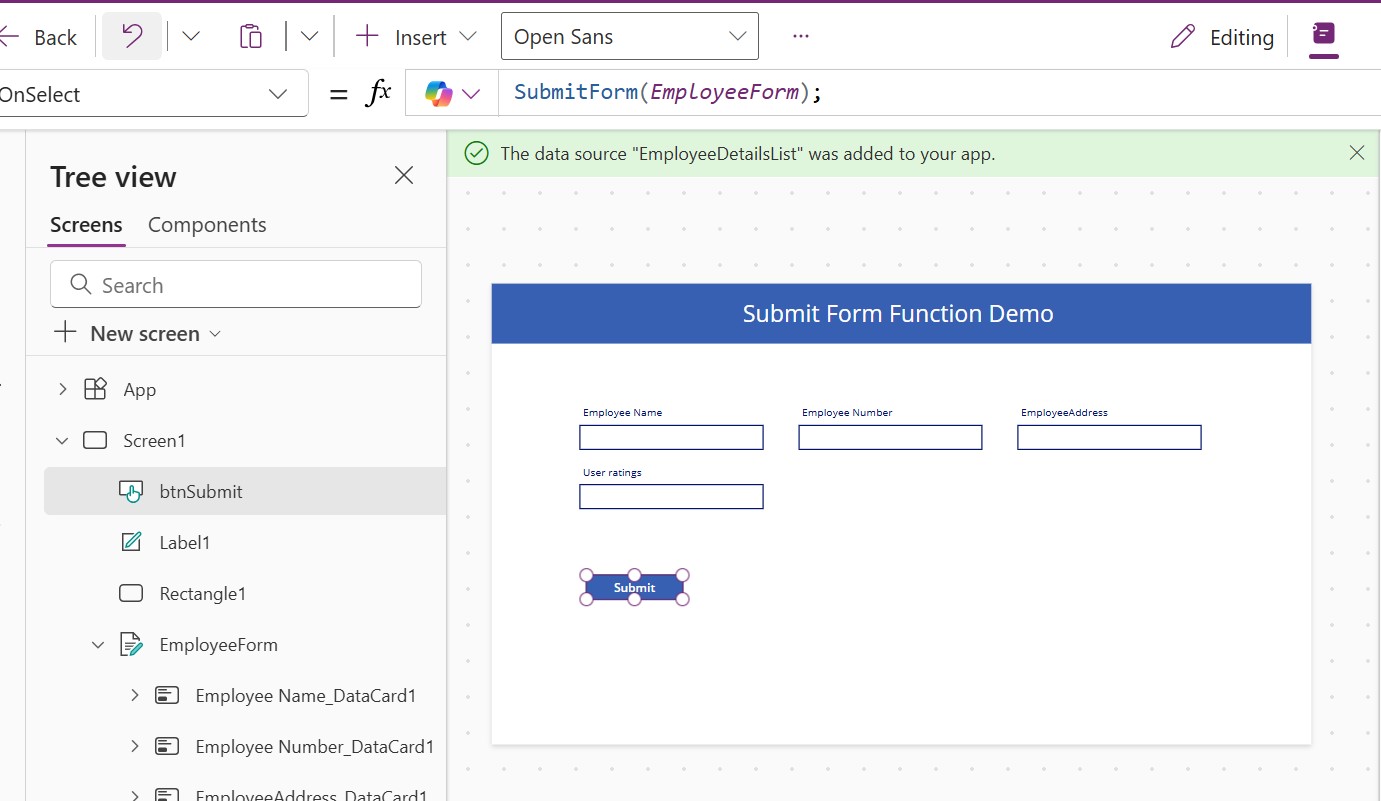Click the Undo arrow icon

(x=132, y=37)
